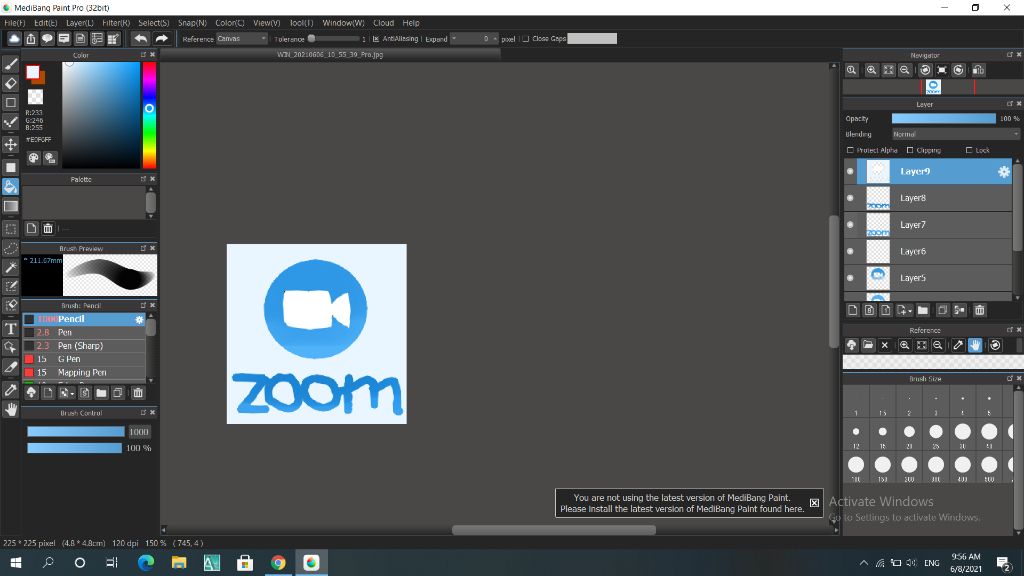Viewport: 1024px width, 576px height.
Task: Delete layer with Layer panel trash icon
Action: click(x=980, y=310)
